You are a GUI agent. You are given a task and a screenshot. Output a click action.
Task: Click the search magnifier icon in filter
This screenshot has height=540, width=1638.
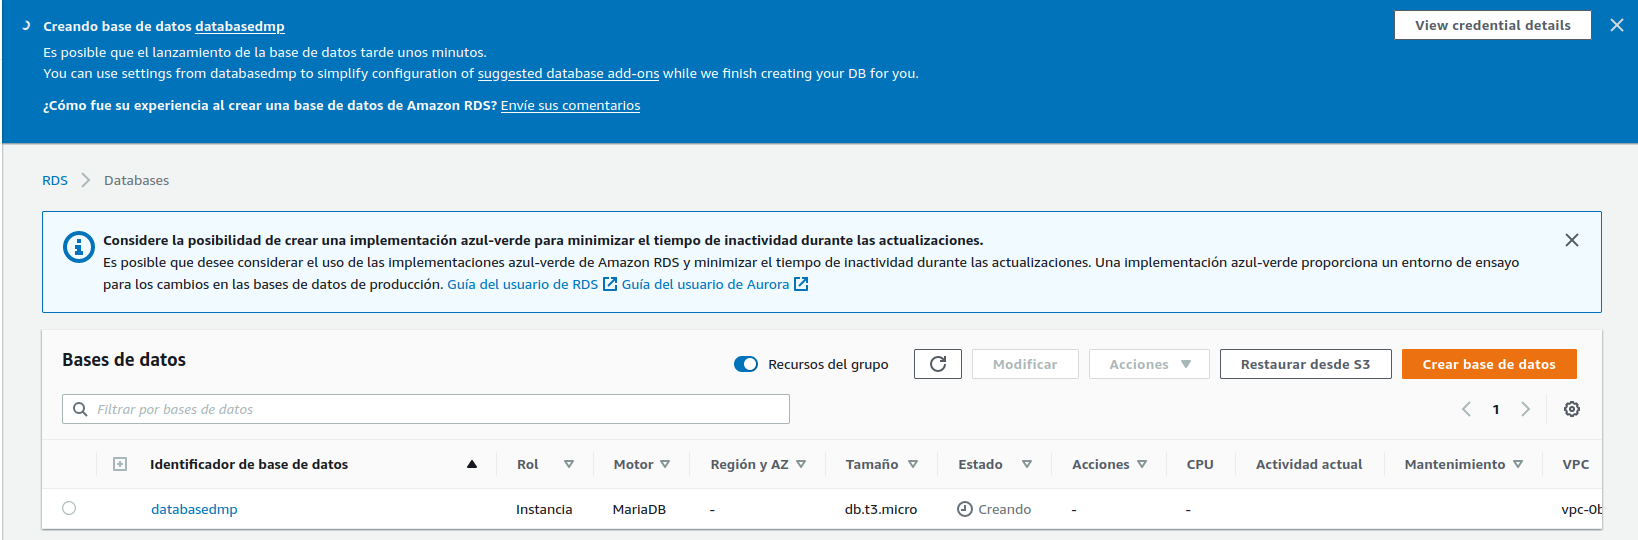pyautogui.click(x=80, y=409)
